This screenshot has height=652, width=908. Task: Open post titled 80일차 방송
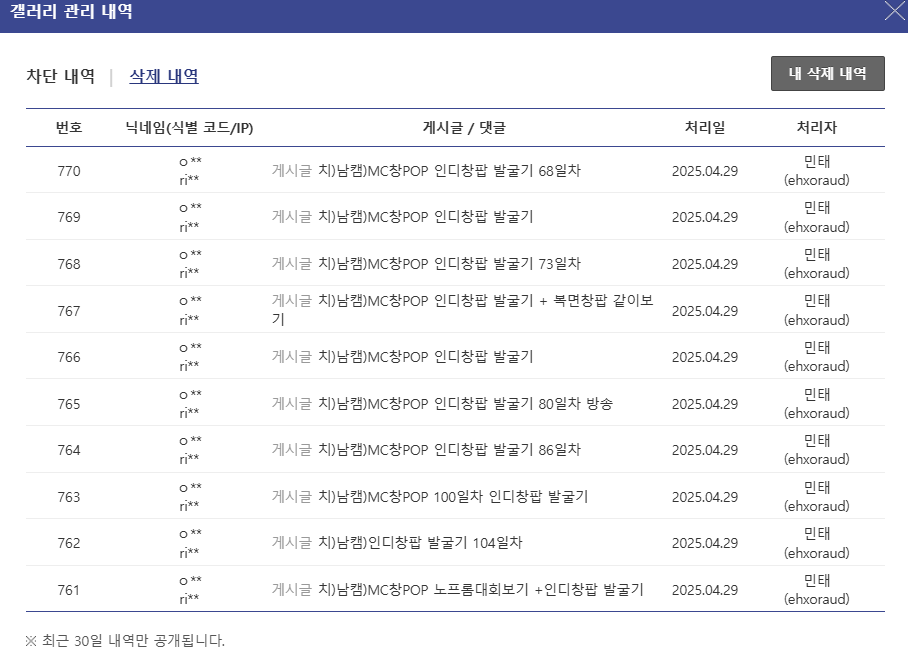tap(466, 404)
